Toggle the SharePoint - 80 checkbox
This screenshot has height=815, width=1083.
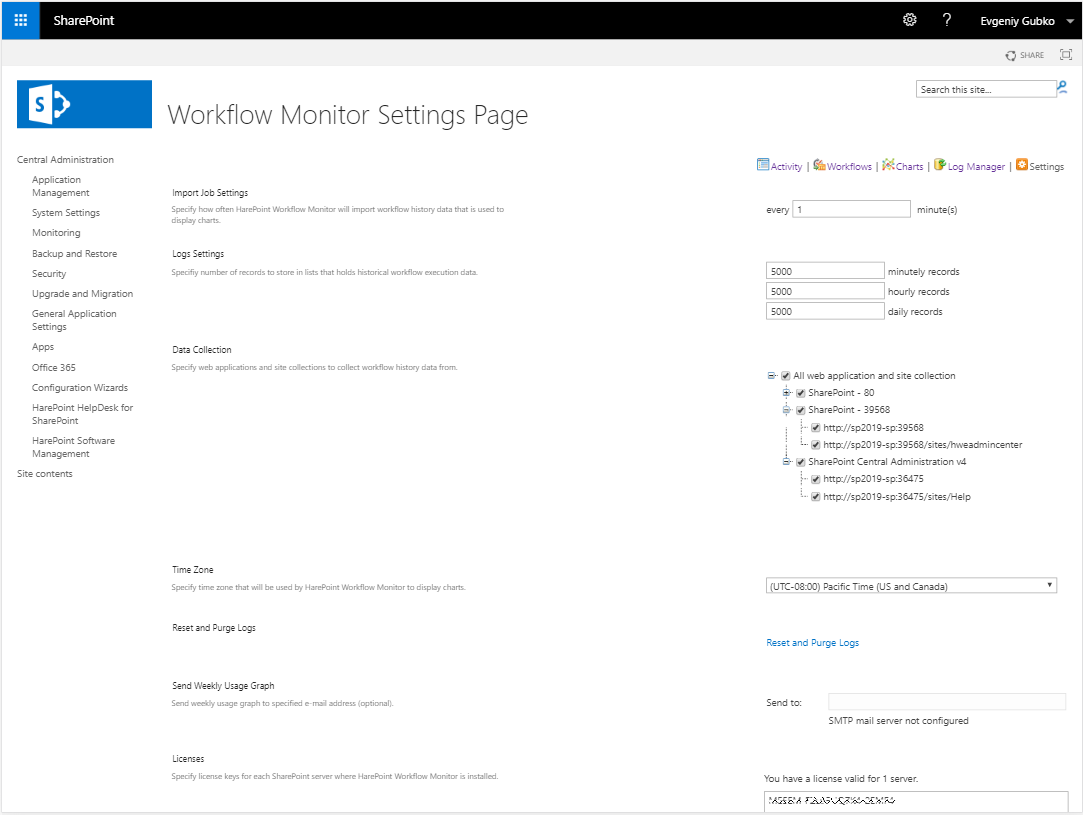point(801,393)
